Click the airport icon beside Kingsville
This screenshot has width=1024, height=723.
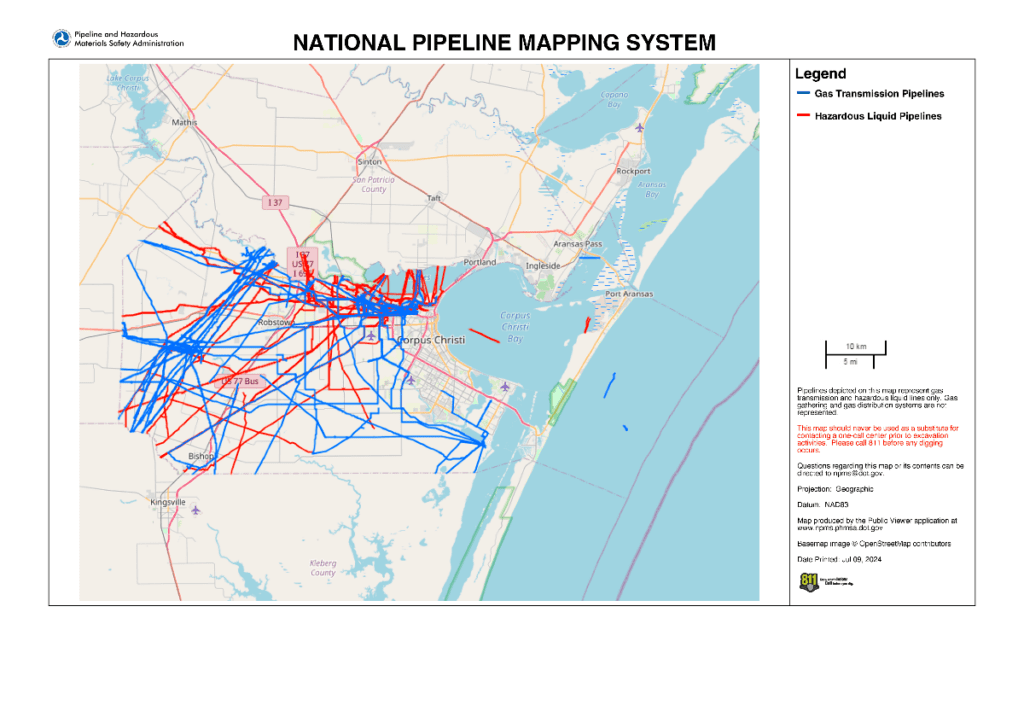point(195,510)
